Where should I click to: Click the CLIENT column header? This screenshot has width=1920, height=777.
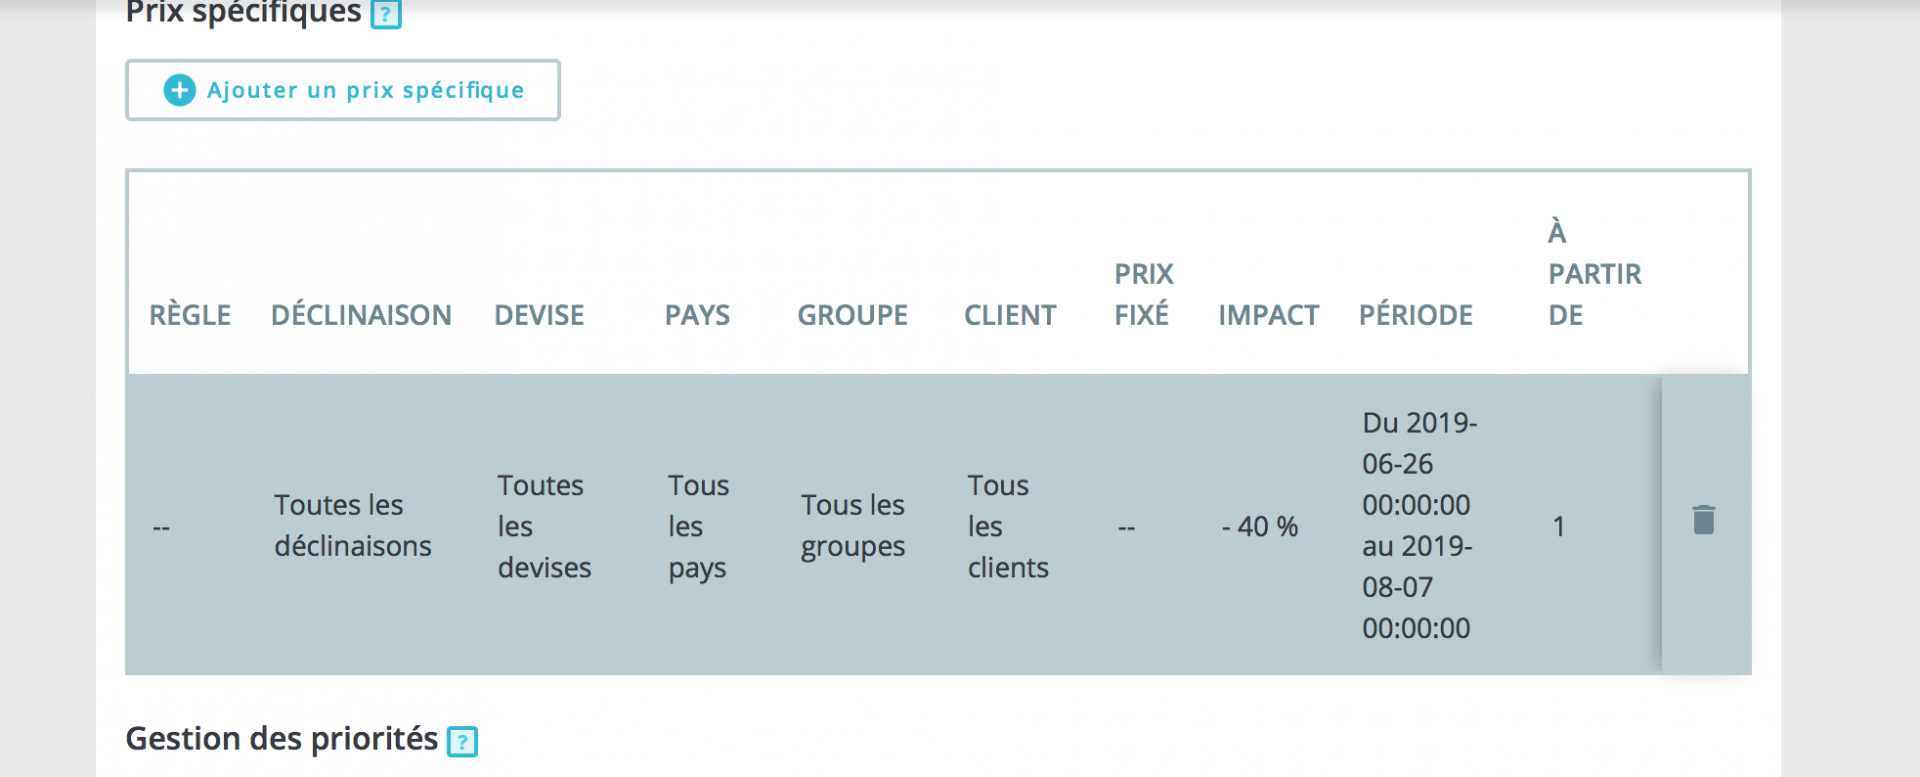1010,315
